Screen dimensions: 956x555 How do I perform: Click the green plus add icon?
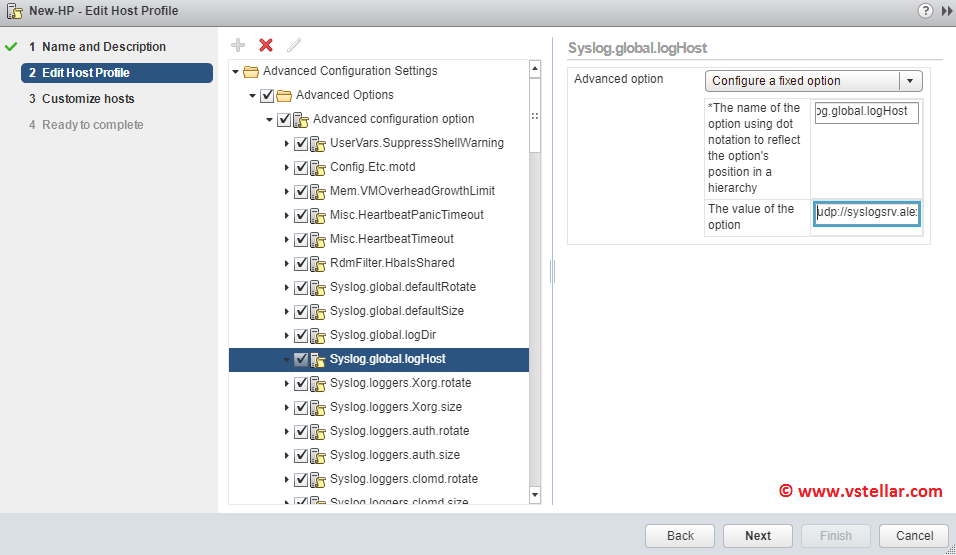pos(238,45)
